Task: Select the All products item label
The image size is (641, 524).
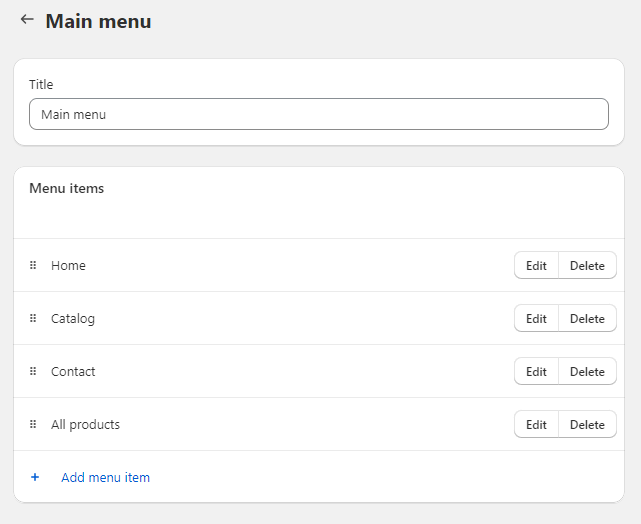Action: click(x=85, y=424)
